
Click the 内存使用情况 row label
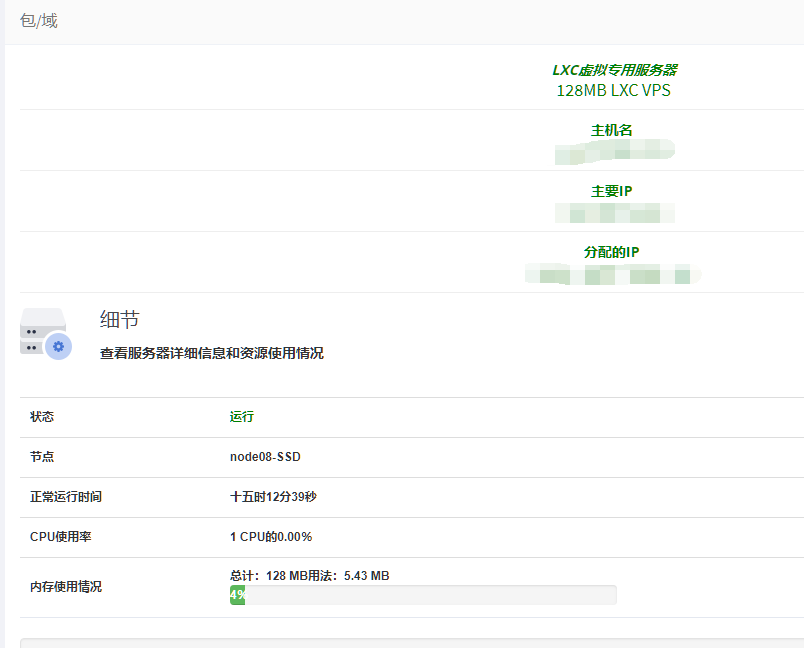coord(66,586)
